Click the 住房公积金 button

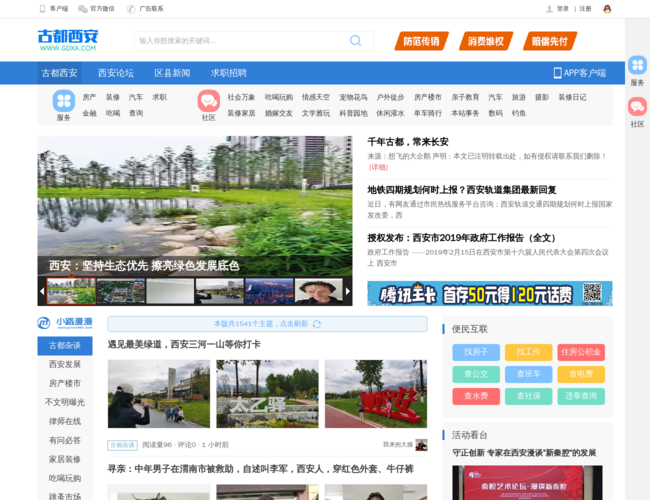(x=581, y=352)
